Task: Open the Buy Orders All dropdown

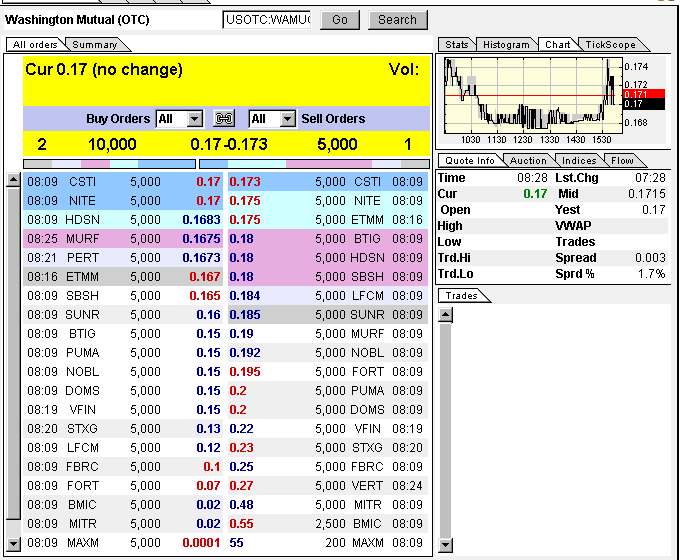Action: pyautogui.click(x=179, y=119)
